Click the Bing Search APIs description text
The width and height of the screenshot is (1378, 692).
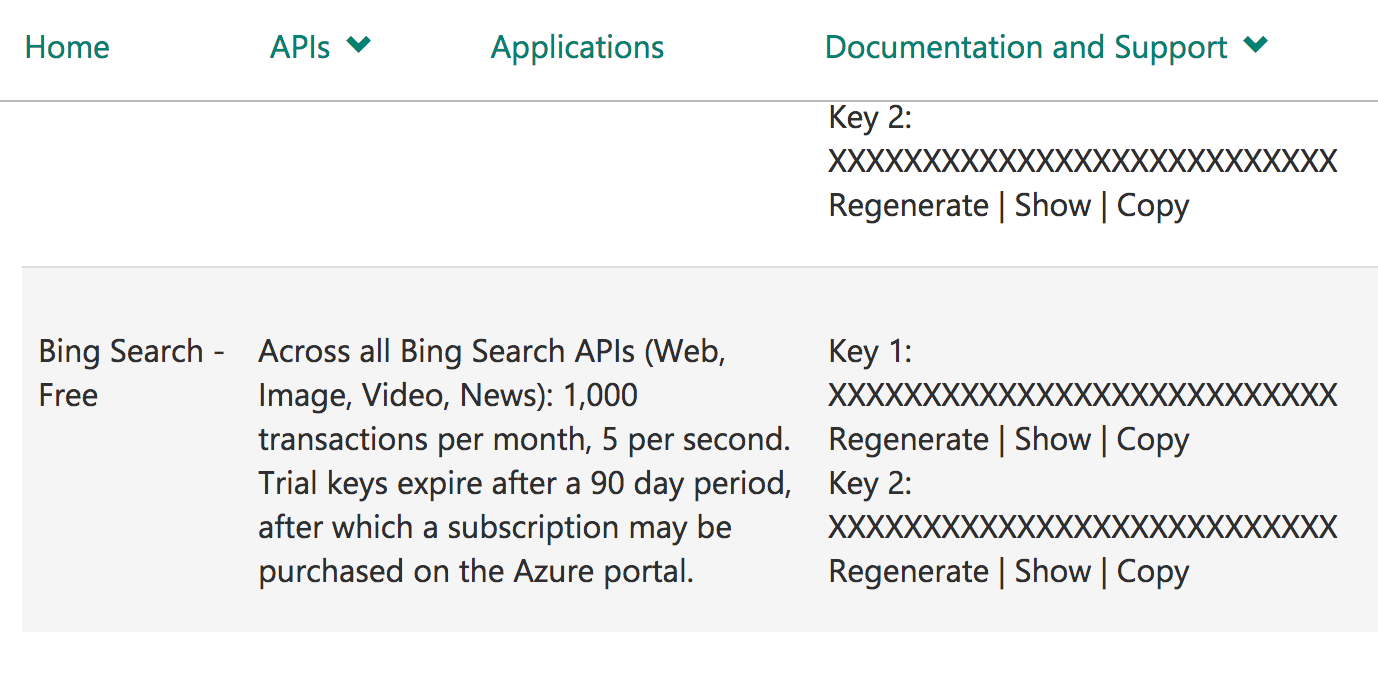click(x=524, y=461)
